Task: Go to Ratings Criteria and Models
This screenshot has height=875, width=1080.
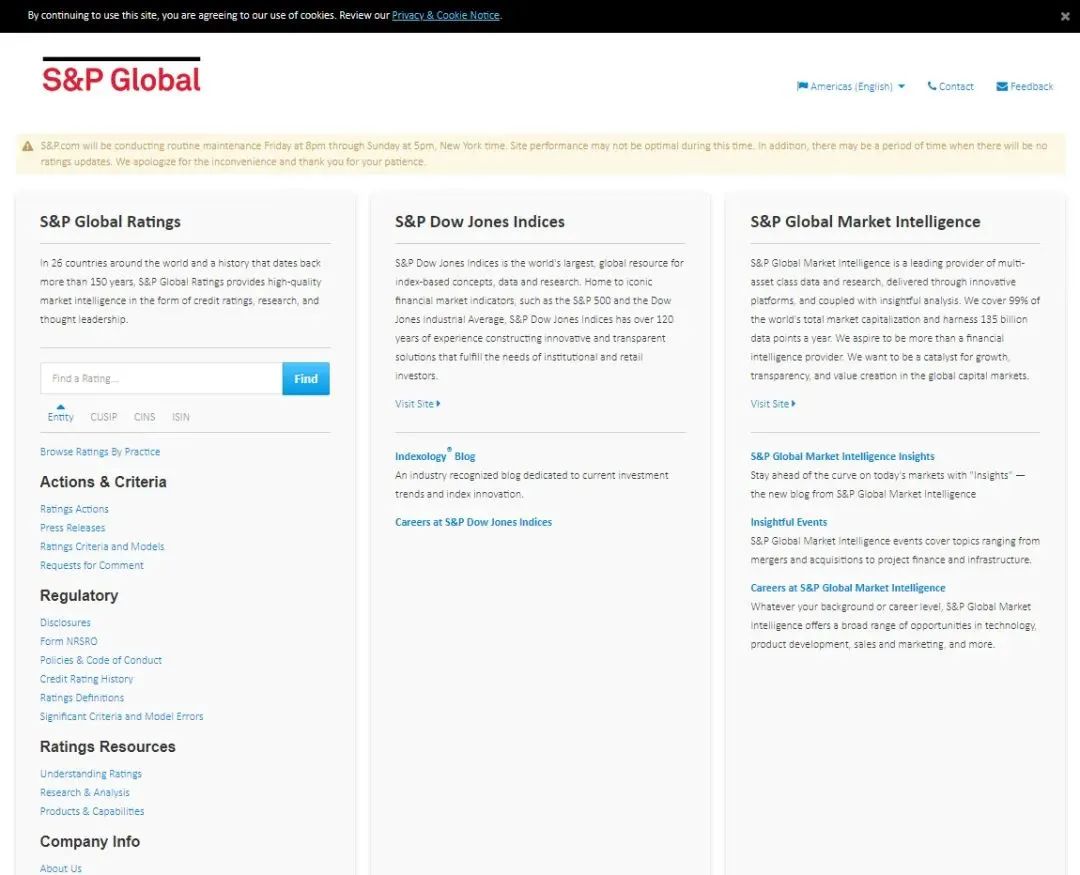Action: [x=102, y=547]
